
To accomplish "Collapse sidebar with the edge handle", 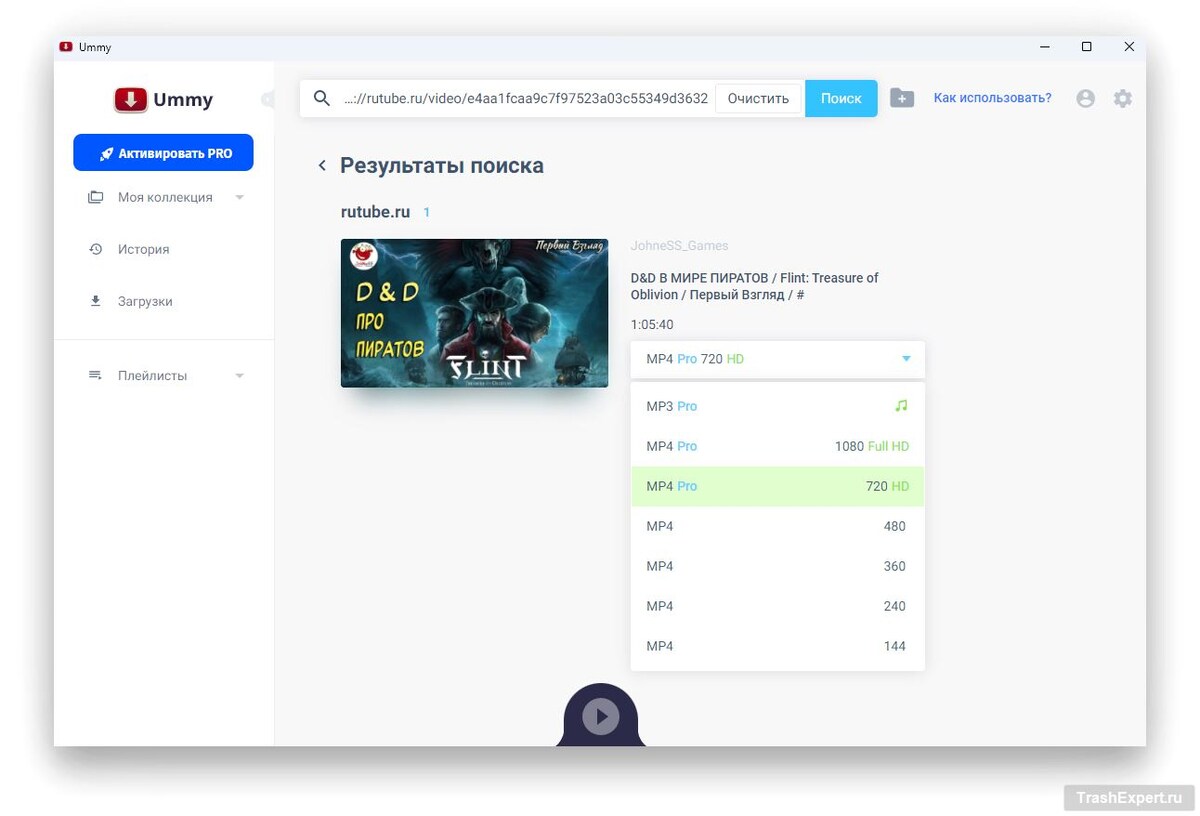I will point(267,99).
